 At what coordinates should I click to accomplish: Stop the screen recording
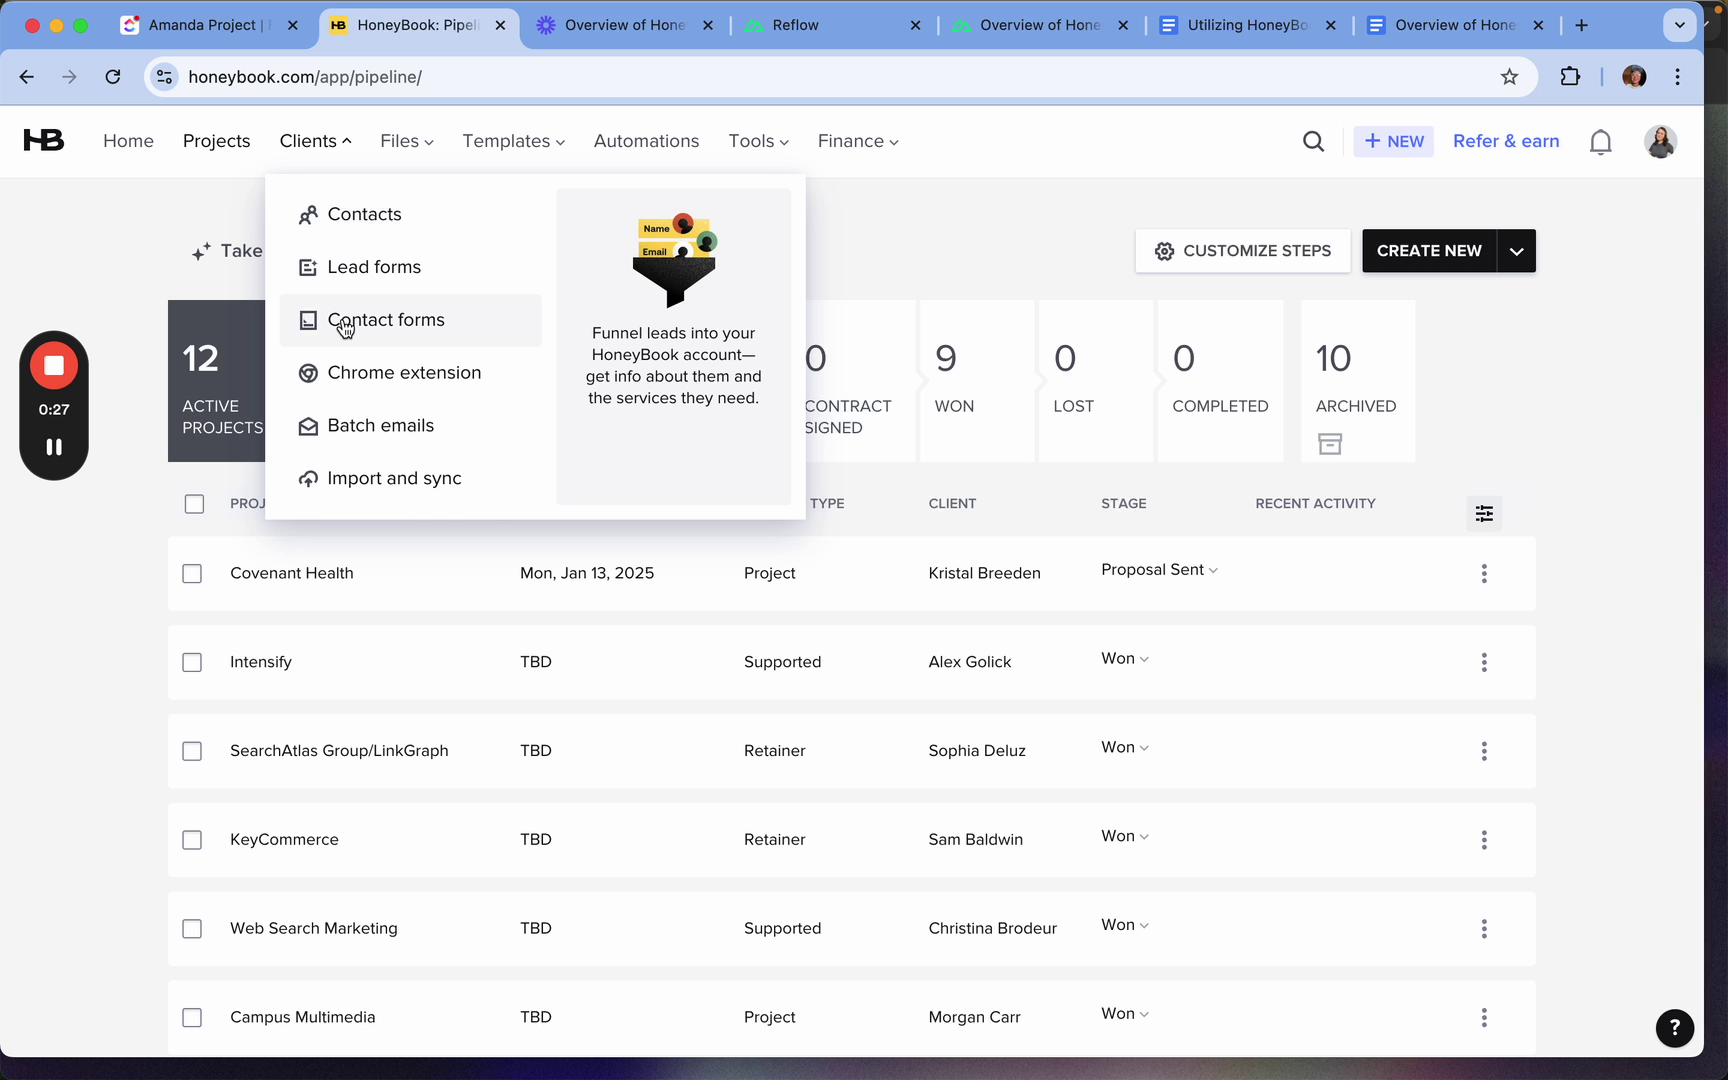[54, 366]
